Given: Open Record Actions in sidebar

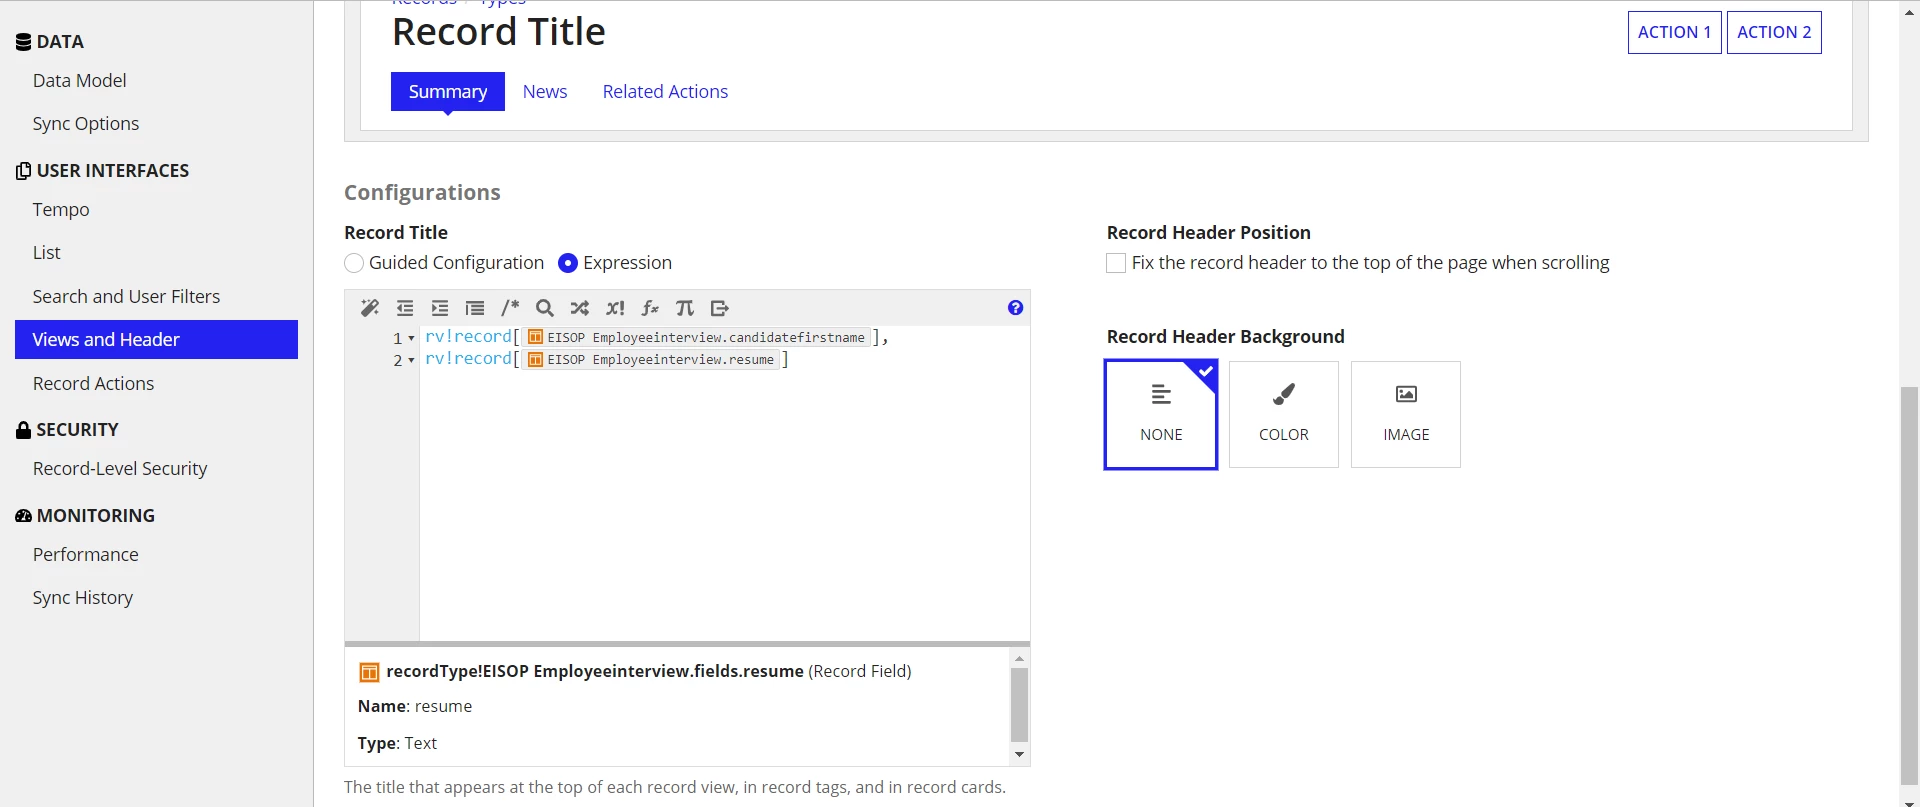Looking at the screenshot, I should pos(93,384).
